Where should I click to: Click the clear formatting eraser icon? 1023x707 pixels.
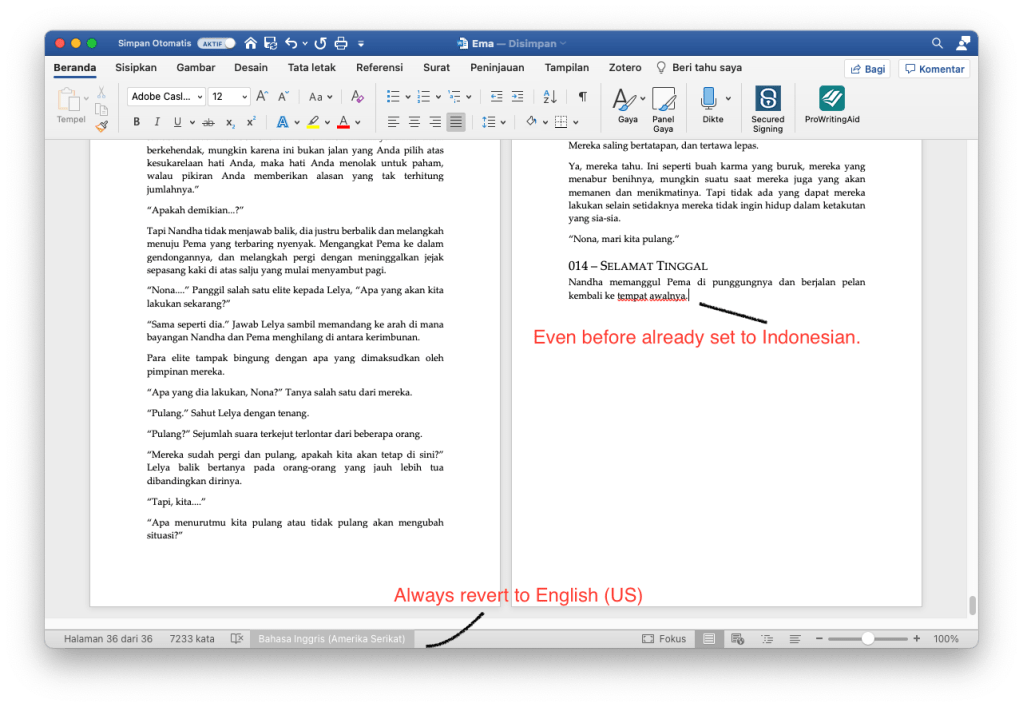tap(357, 97)
